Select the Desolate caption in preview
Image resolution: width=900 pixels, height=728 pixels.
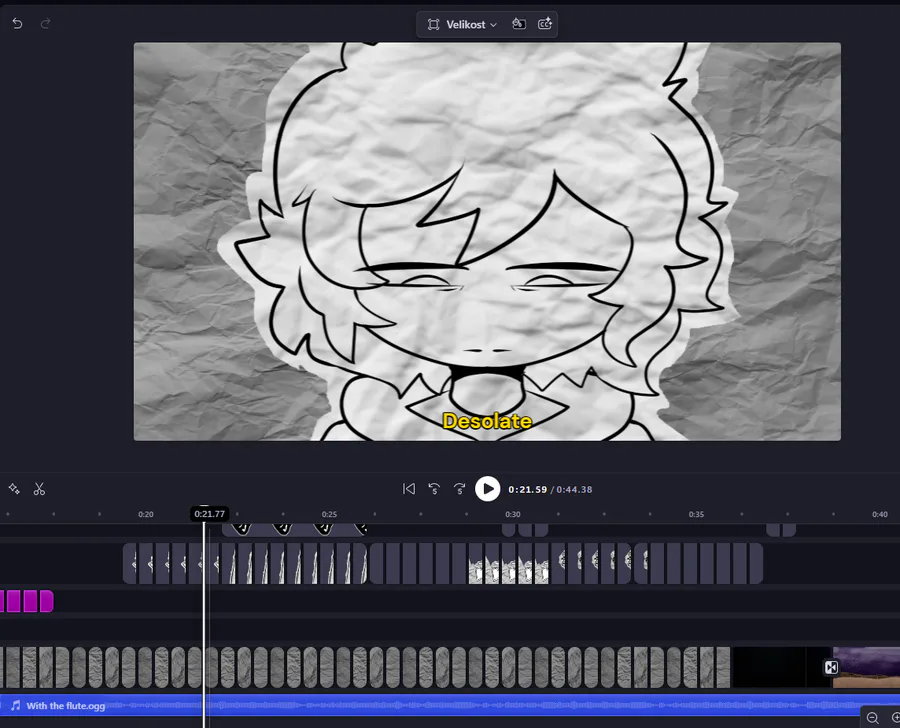487,421
